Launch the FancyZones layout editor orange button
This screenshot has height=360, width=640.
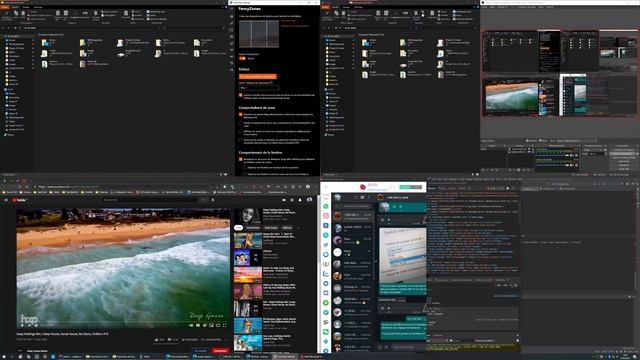(258, 76)
